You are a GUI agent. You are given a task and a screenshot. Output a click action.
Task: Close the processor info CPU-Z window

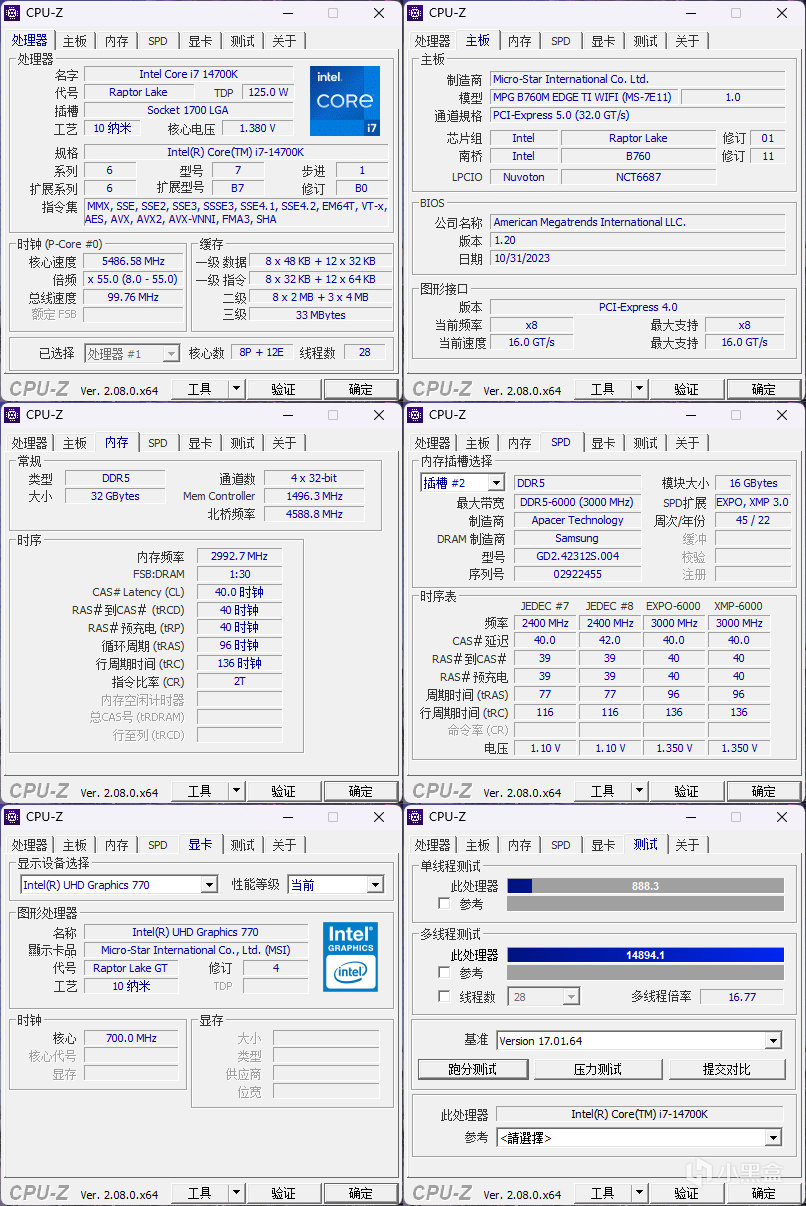(x=379, y=13)
